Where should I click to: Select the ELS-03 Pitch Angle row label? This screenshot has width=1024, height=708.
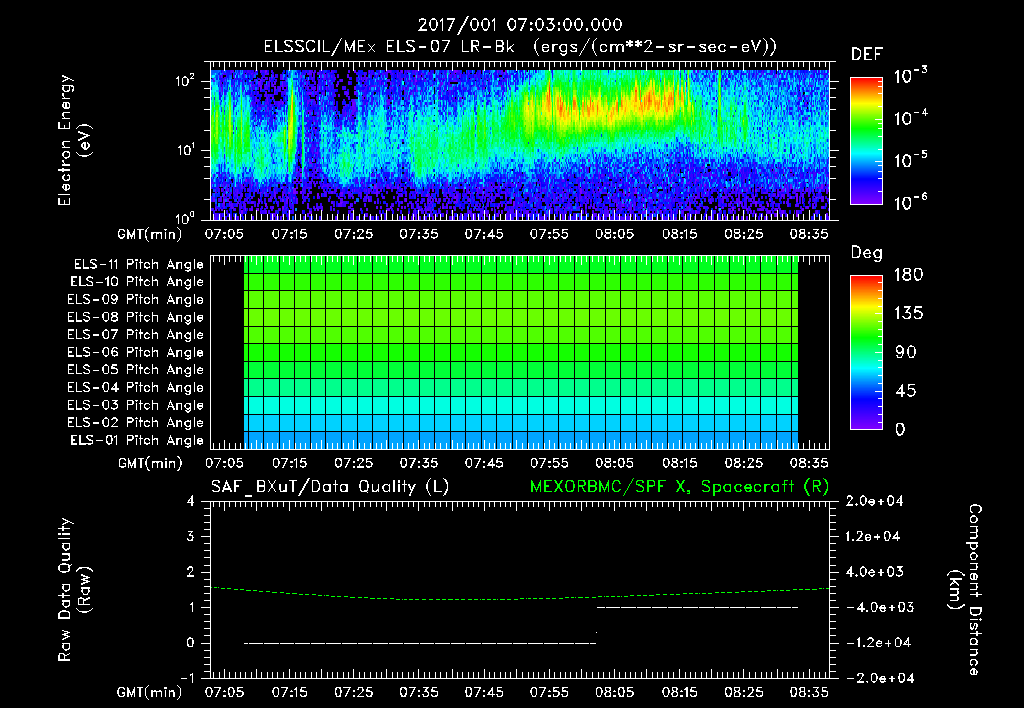136,406
